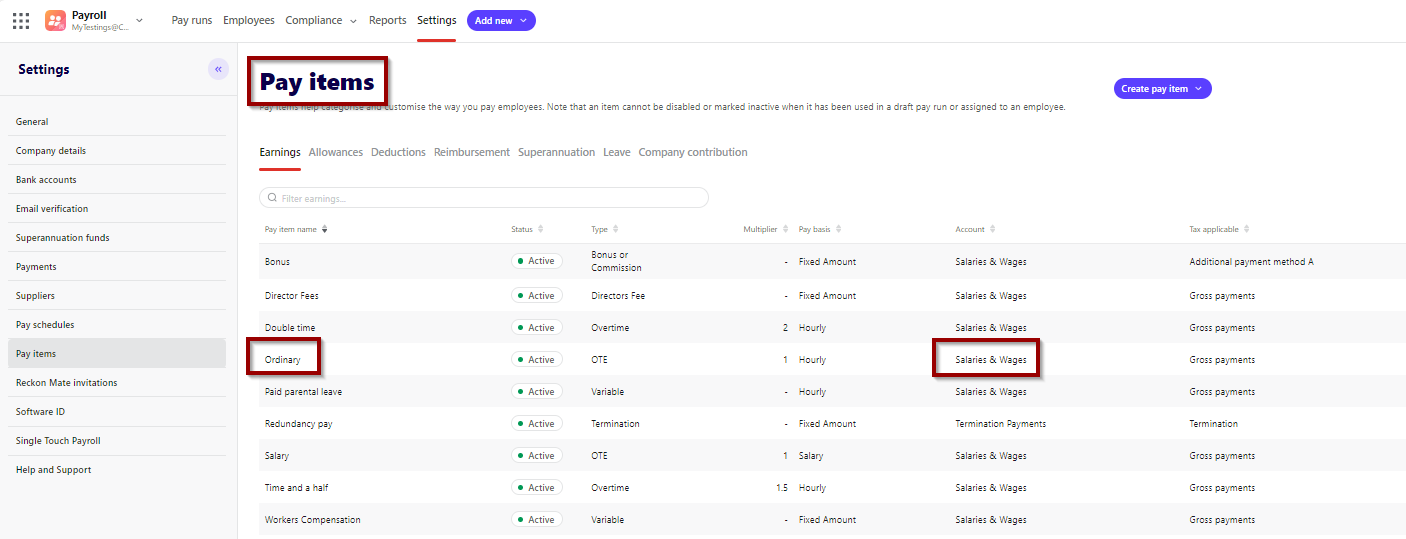Image resolution: width=1406 pixels, height=539 pixels.
Task: Open the Time and a half item
Action: (297, 488)
